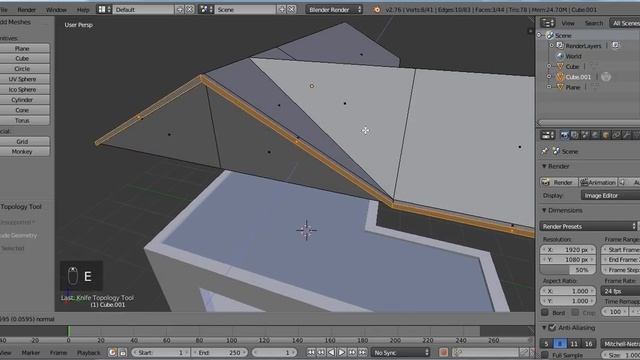The image size is (640, 360).
Task: Open the scene browse icon beside Scene field
Action: (x=206, y=9)
